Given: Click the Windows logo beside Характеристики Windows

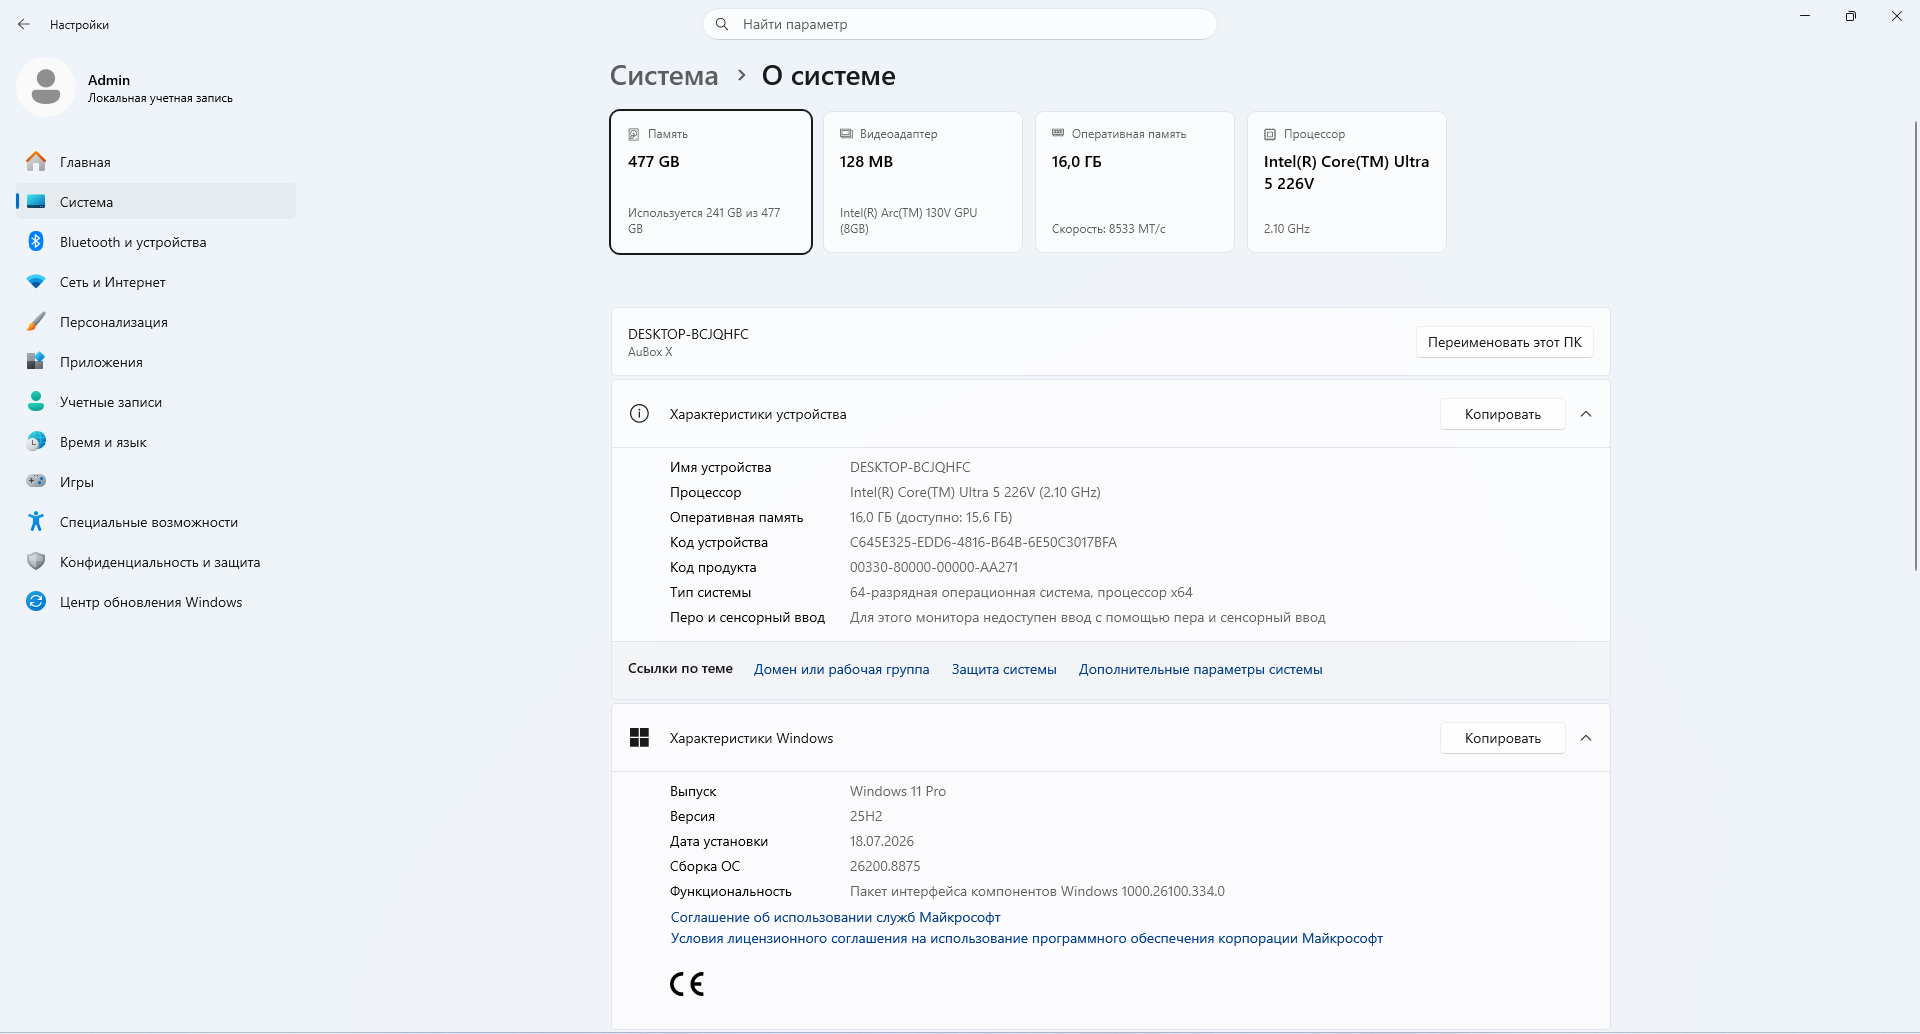Looking at the screenshot, I should [640, 738].
